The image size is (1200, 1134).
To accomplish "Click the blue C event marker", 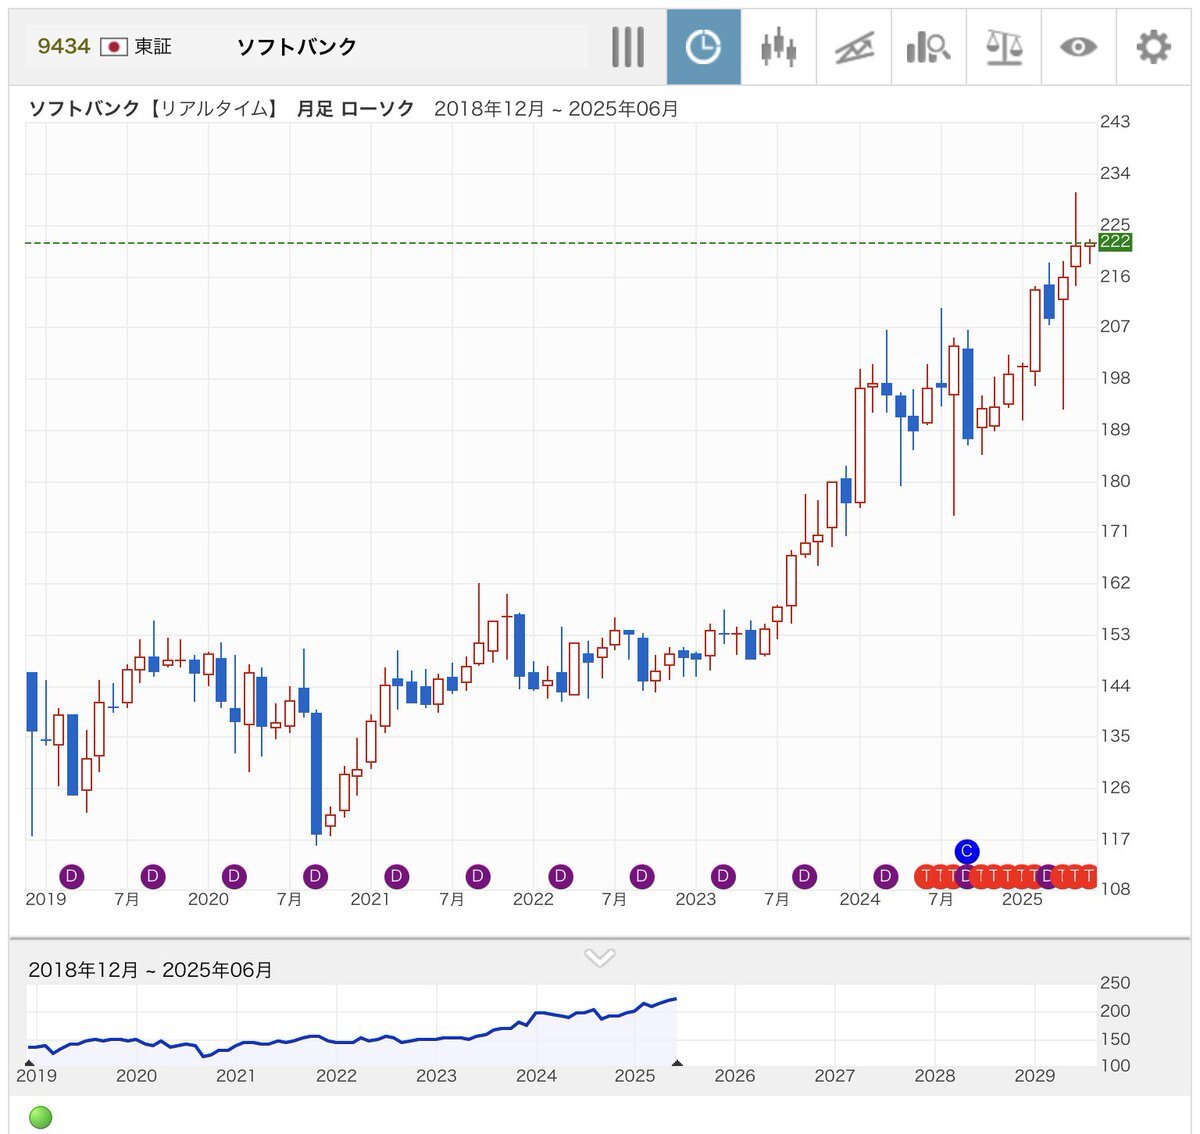I will (966, 852).
